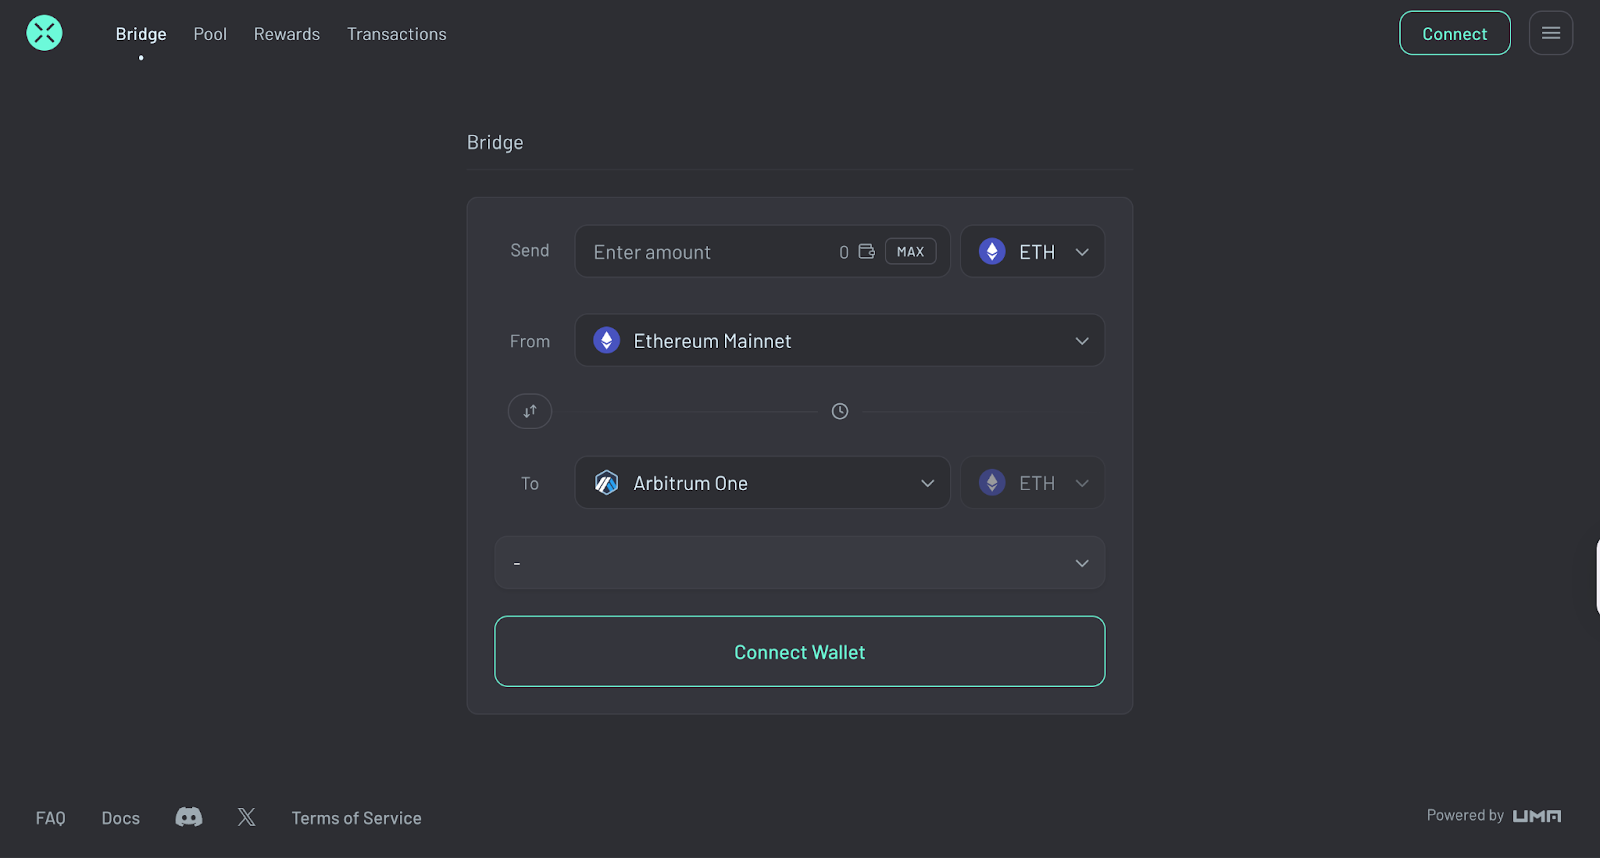1600x858 pixels.
Task: Open the hamburger menu
Action: (1550, 33)
